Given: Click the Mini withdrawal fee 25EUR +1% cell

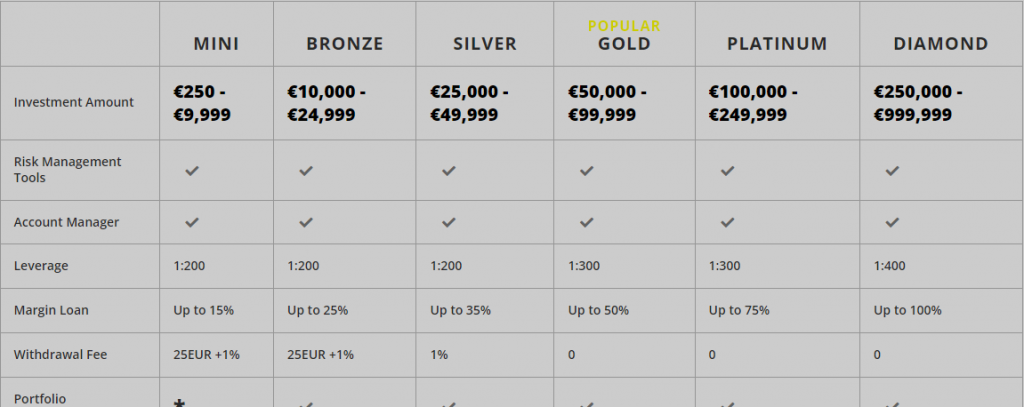Looking at the screenshot, I should pos(206,355).
